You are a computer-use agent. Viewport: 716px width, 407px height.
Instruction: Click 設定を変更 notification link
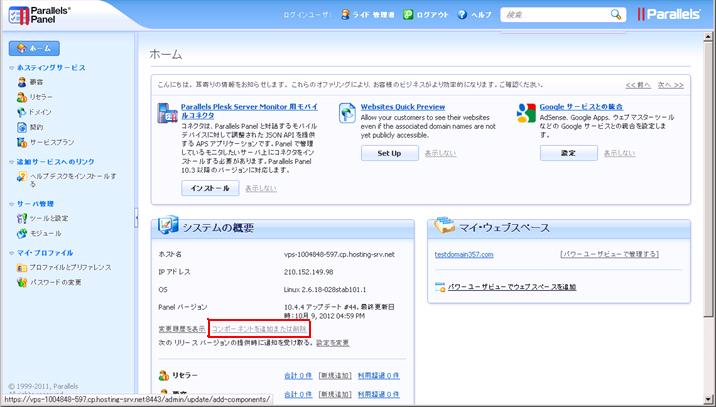332,343
